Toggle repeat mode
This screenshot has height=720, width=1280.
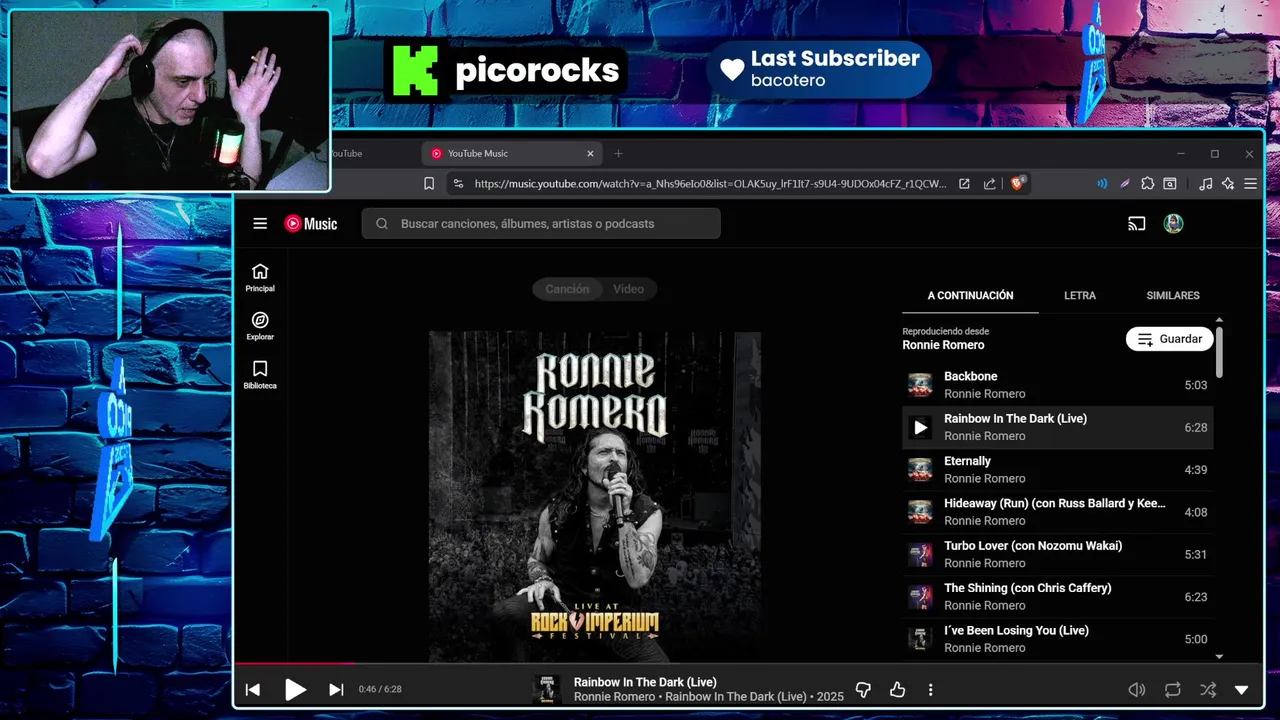pyautogui.click(x=1172, y=689)
